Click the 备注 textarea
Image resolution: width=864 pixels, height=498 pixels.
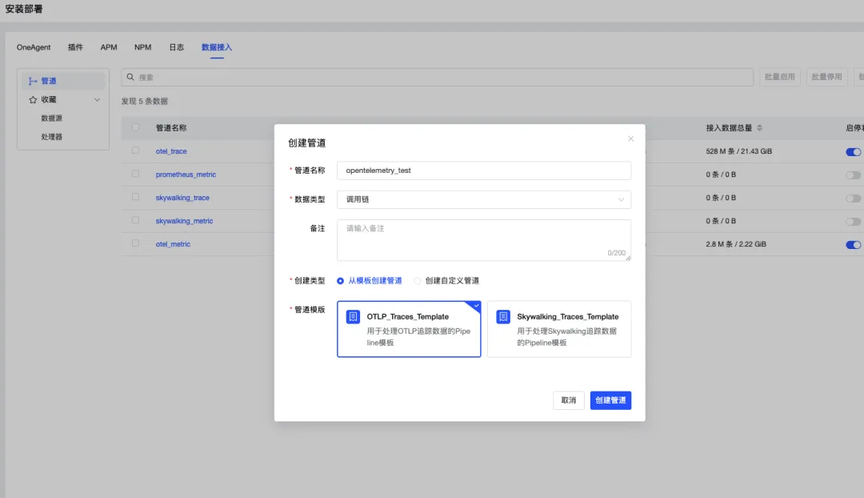click(483, 240)
